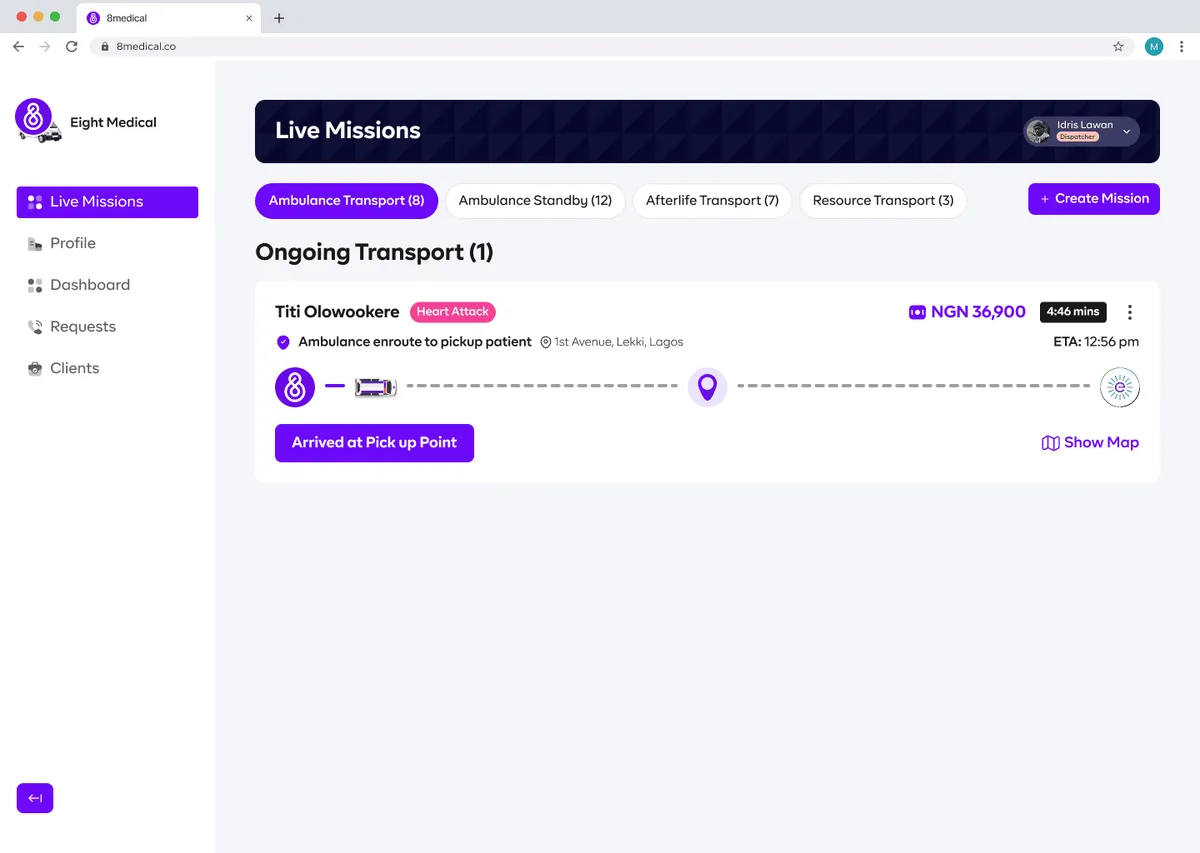Screen dimensions: 1200x853
Task: Click the Create Mission button
Action: coord(1094,199)
